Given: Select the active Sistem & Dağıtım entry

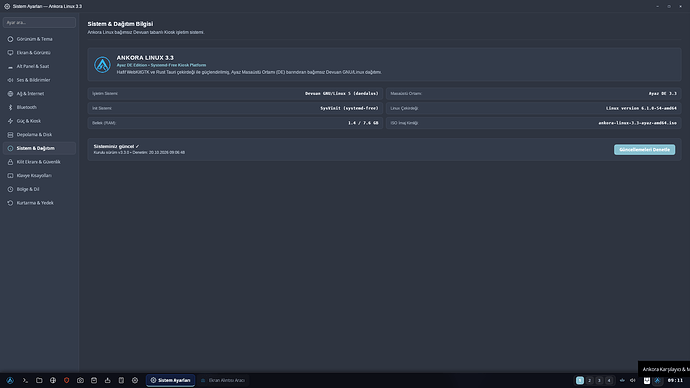Looking at the screenshot, I should click(39, 148).
